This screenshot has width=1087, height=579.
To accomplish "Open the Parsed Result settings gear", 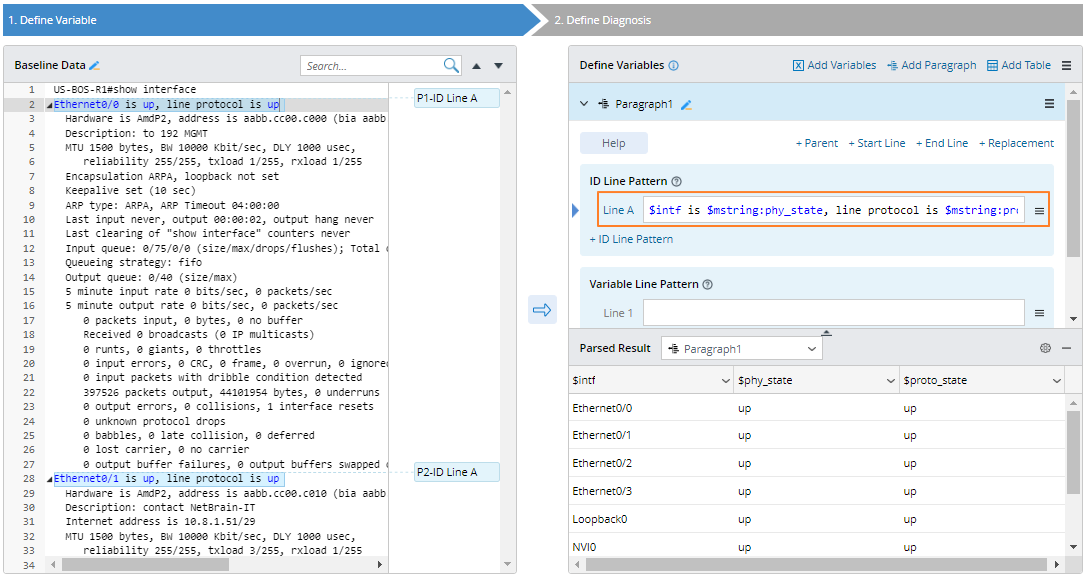I will (x=1045, y=348).
